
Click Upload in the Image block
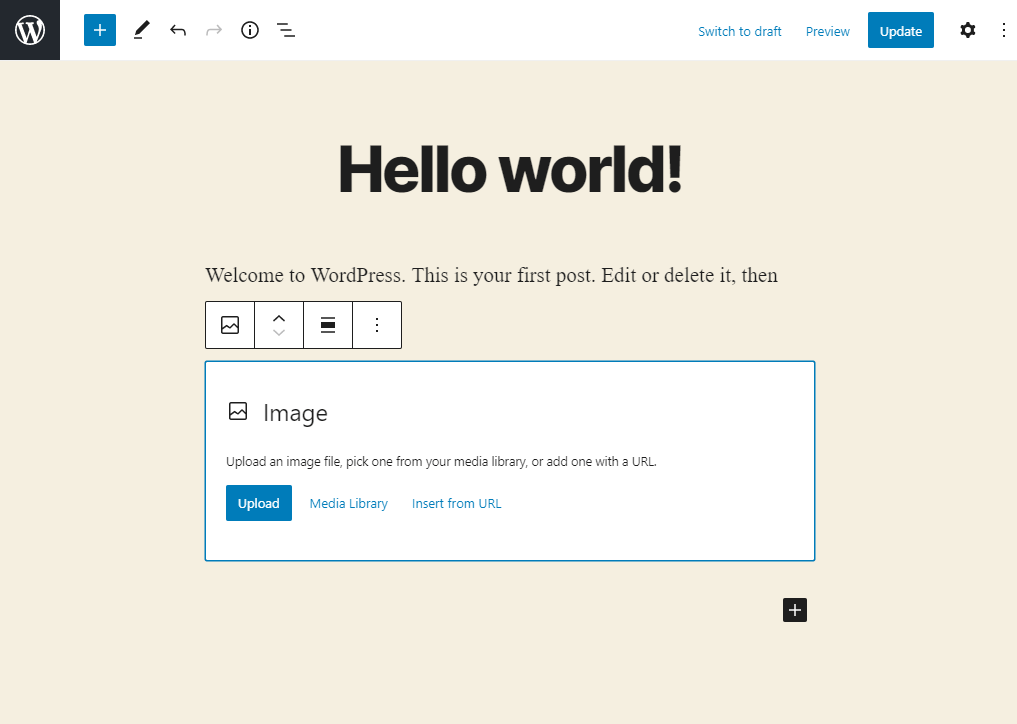(x=258, y=503)
